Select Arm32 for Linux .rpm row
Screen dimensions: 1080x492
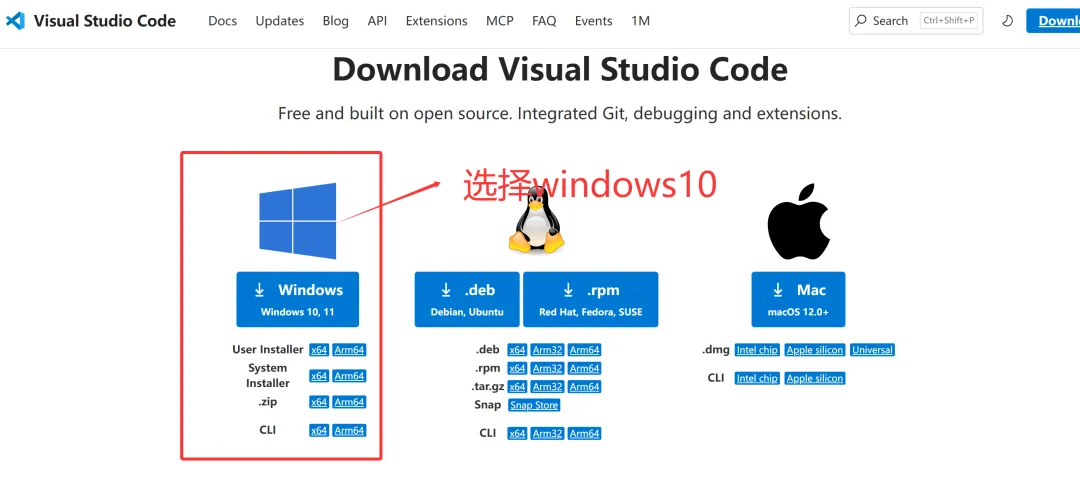pyautogui.click(x=548, y=369)
